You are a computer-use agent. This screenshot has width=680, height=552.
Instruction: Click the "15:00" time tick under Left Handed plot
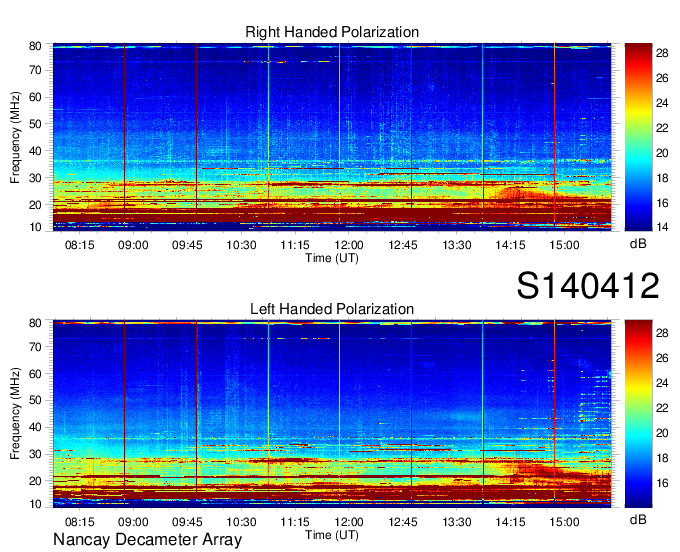click(564, 522)
